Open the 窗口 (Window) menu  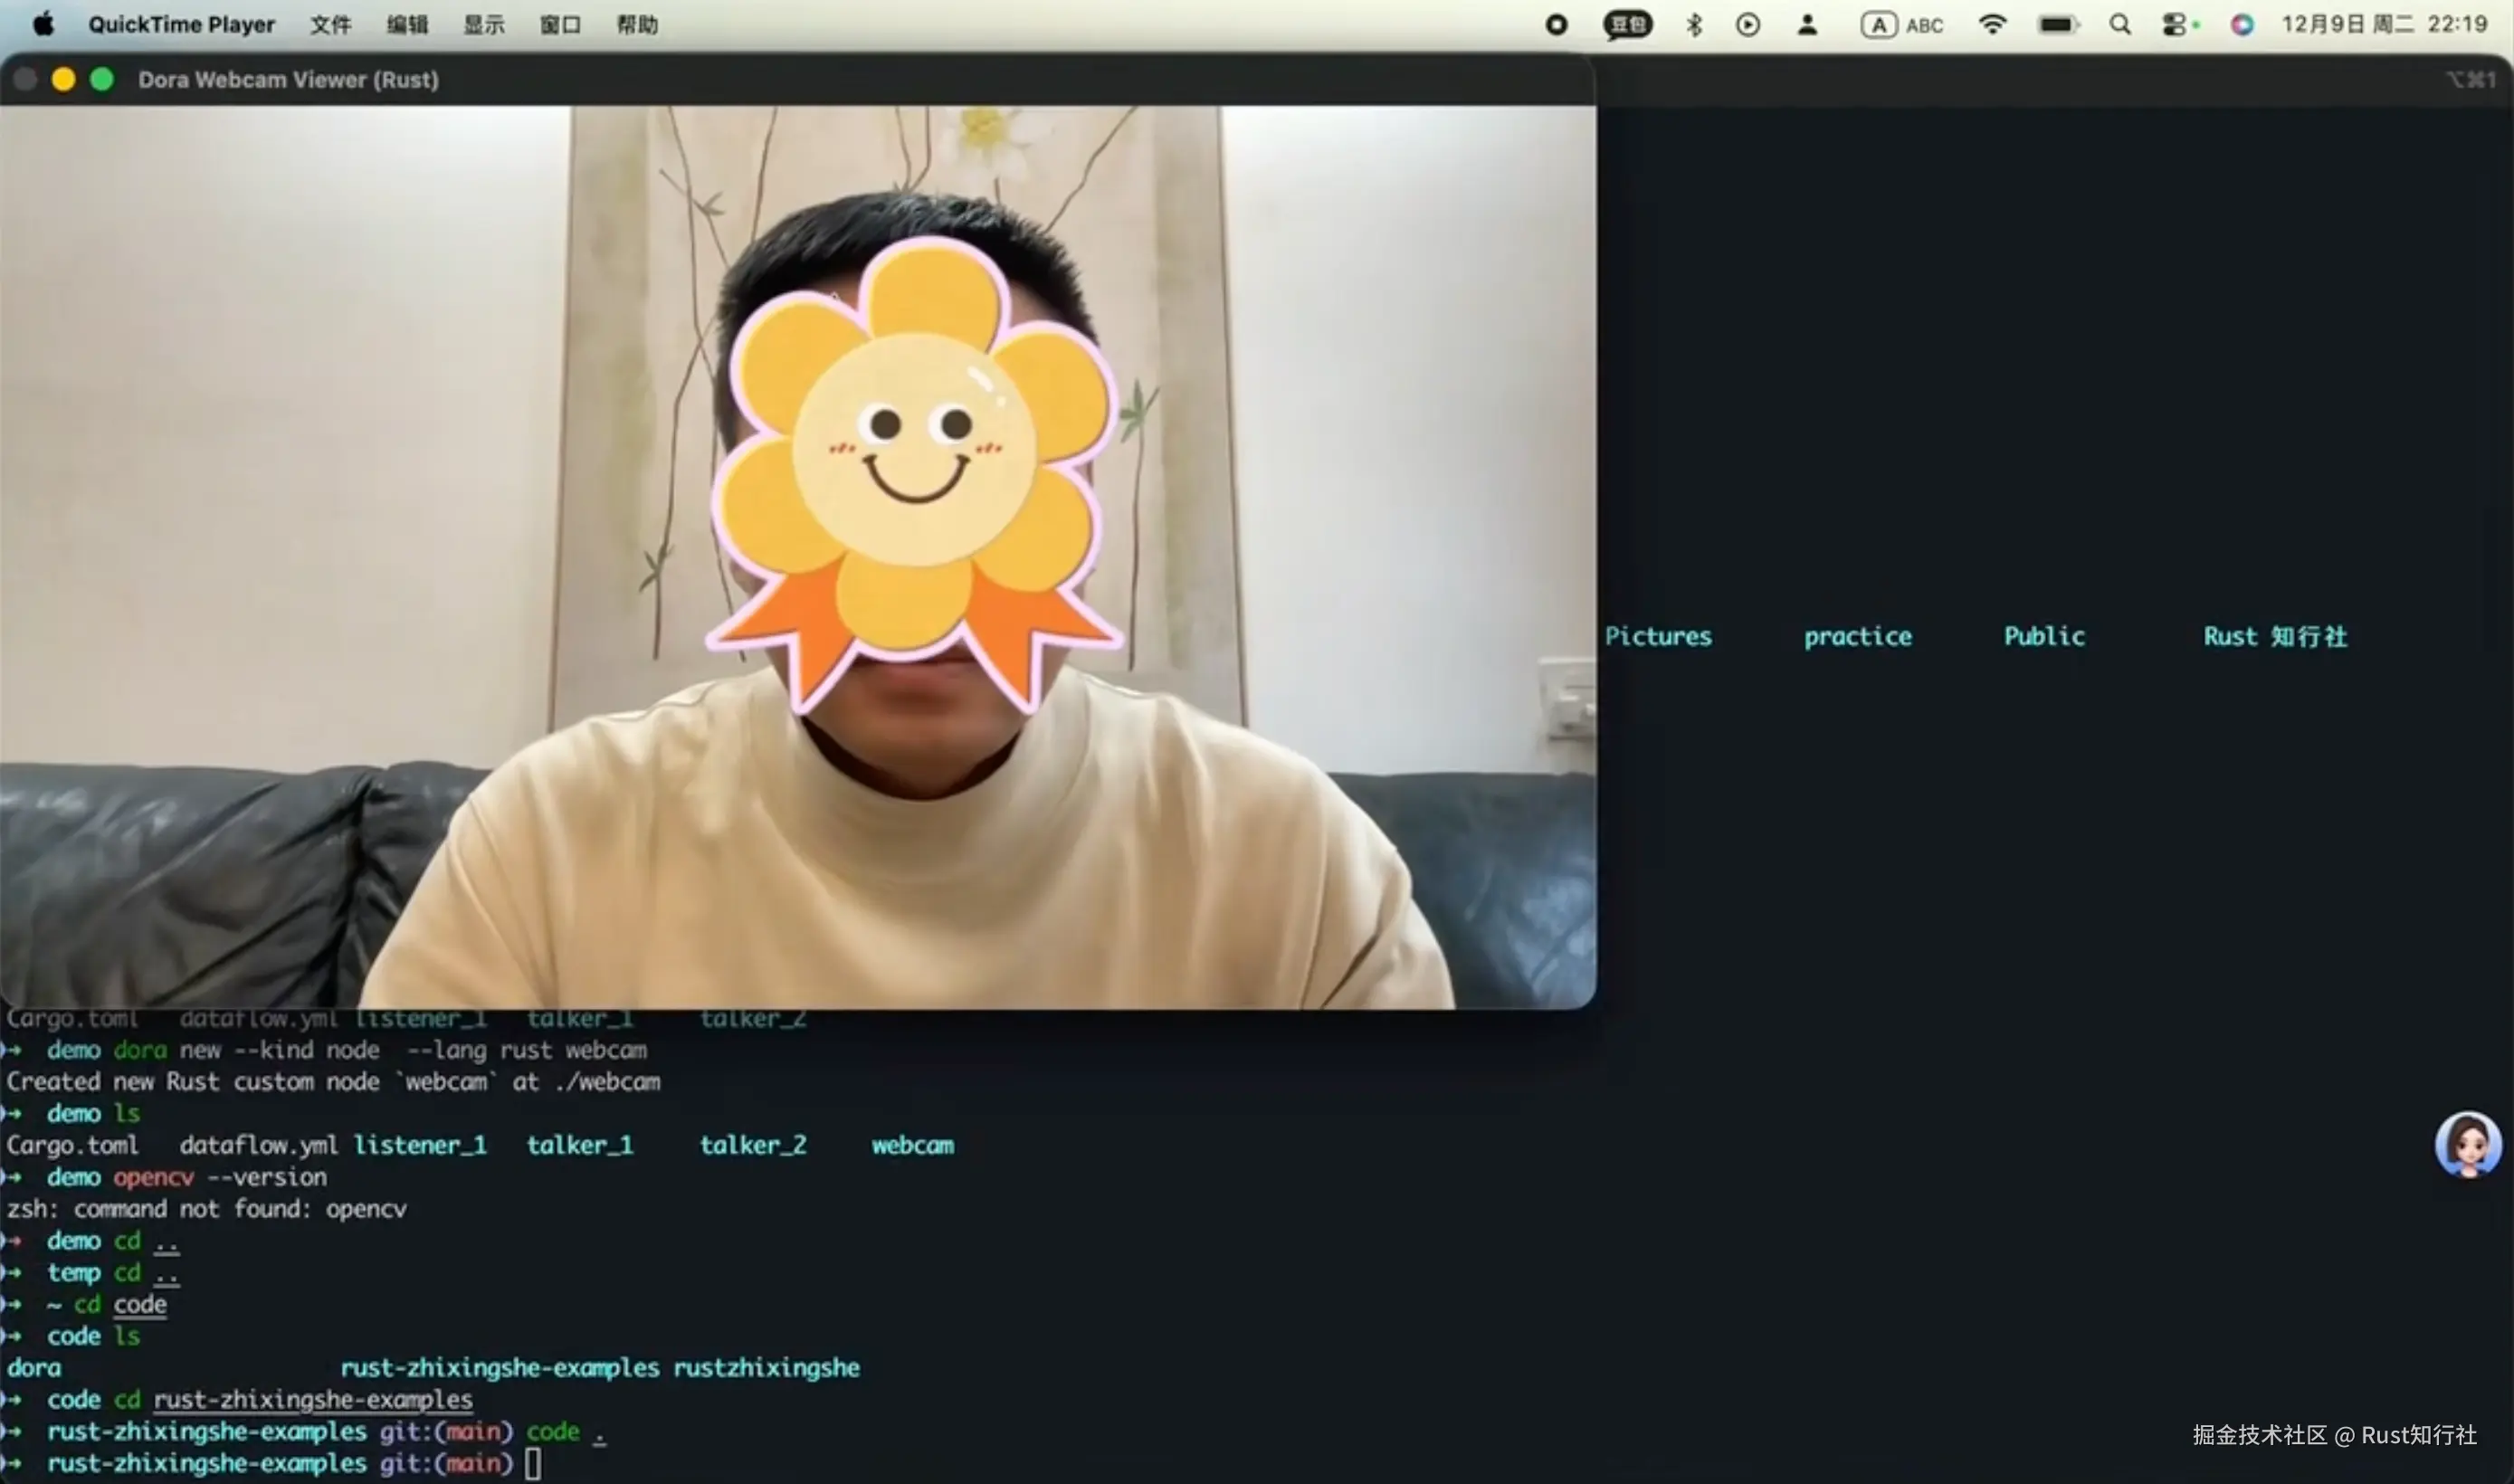point(560,25)
